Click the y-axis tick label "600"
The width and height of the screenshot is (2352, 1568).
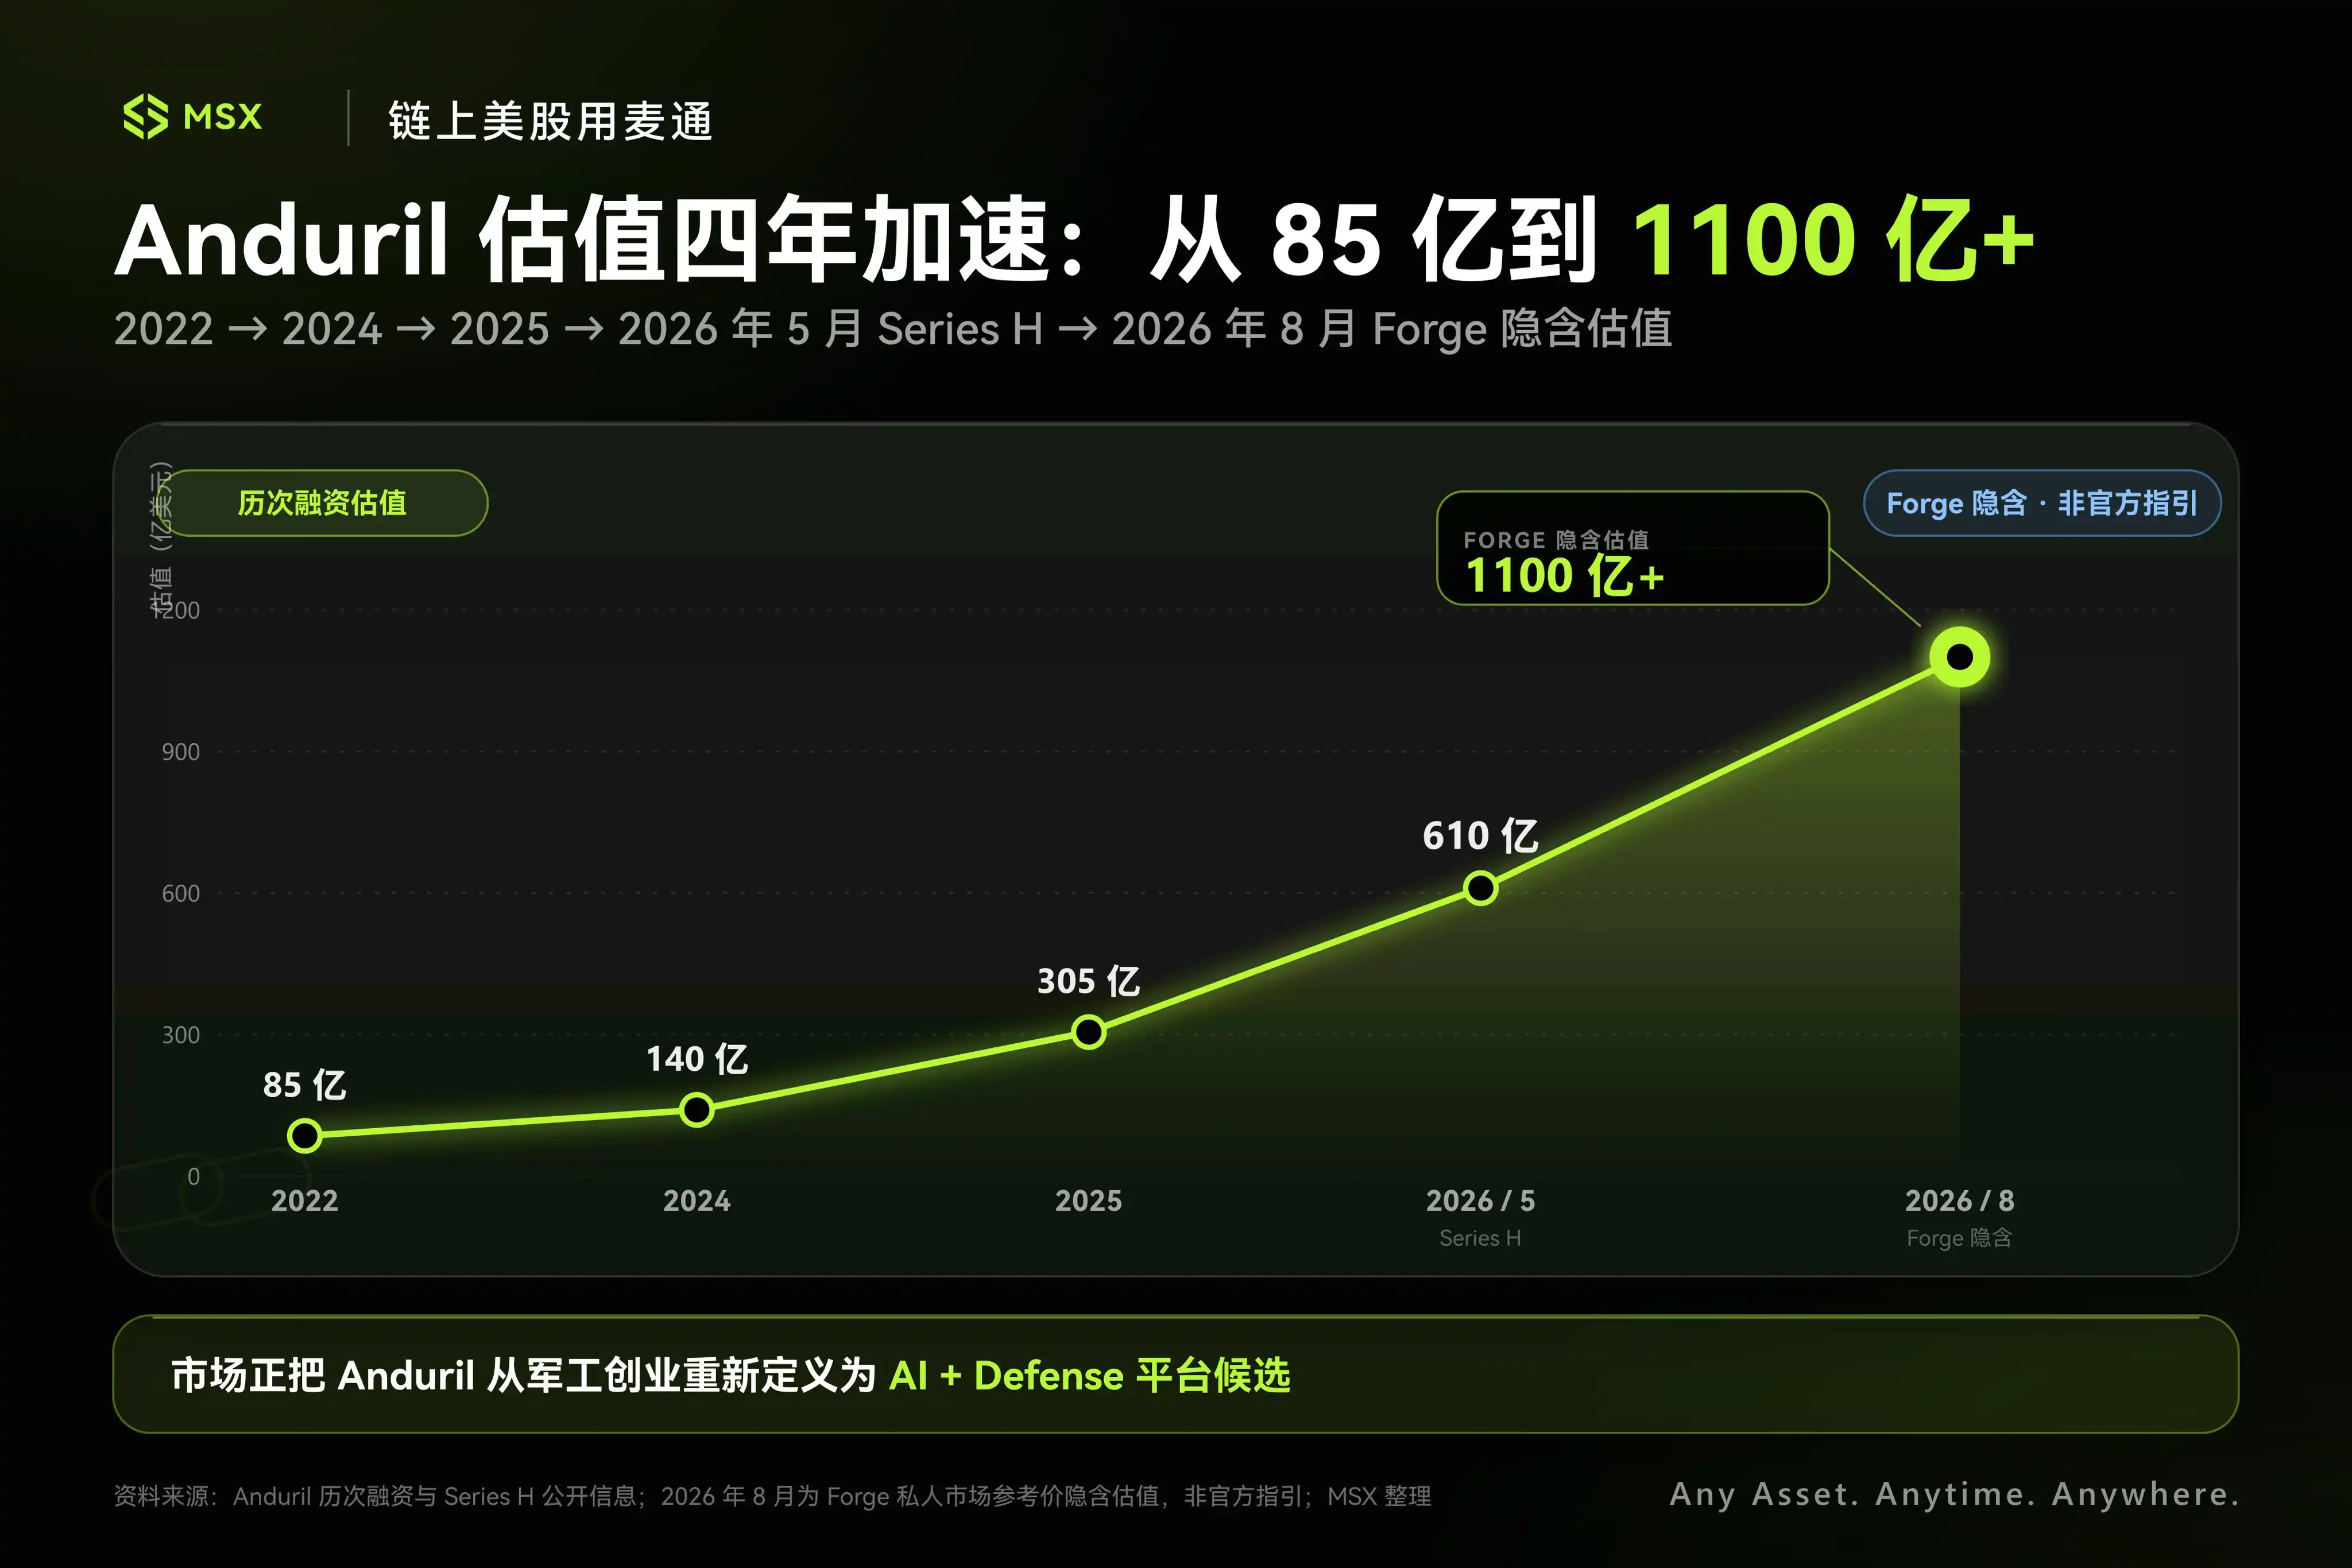click(x=181, y=893)
